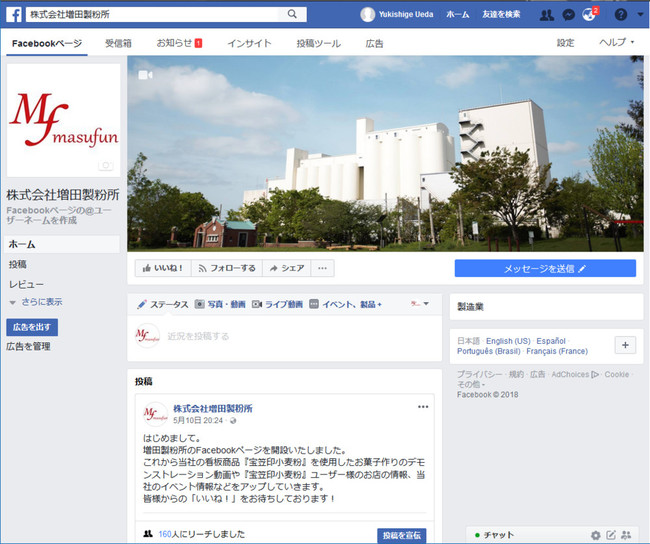The height and width of the screenshot is (544, 650).
Task: Select 写真・動画 composer option
Action: point(220,304)
